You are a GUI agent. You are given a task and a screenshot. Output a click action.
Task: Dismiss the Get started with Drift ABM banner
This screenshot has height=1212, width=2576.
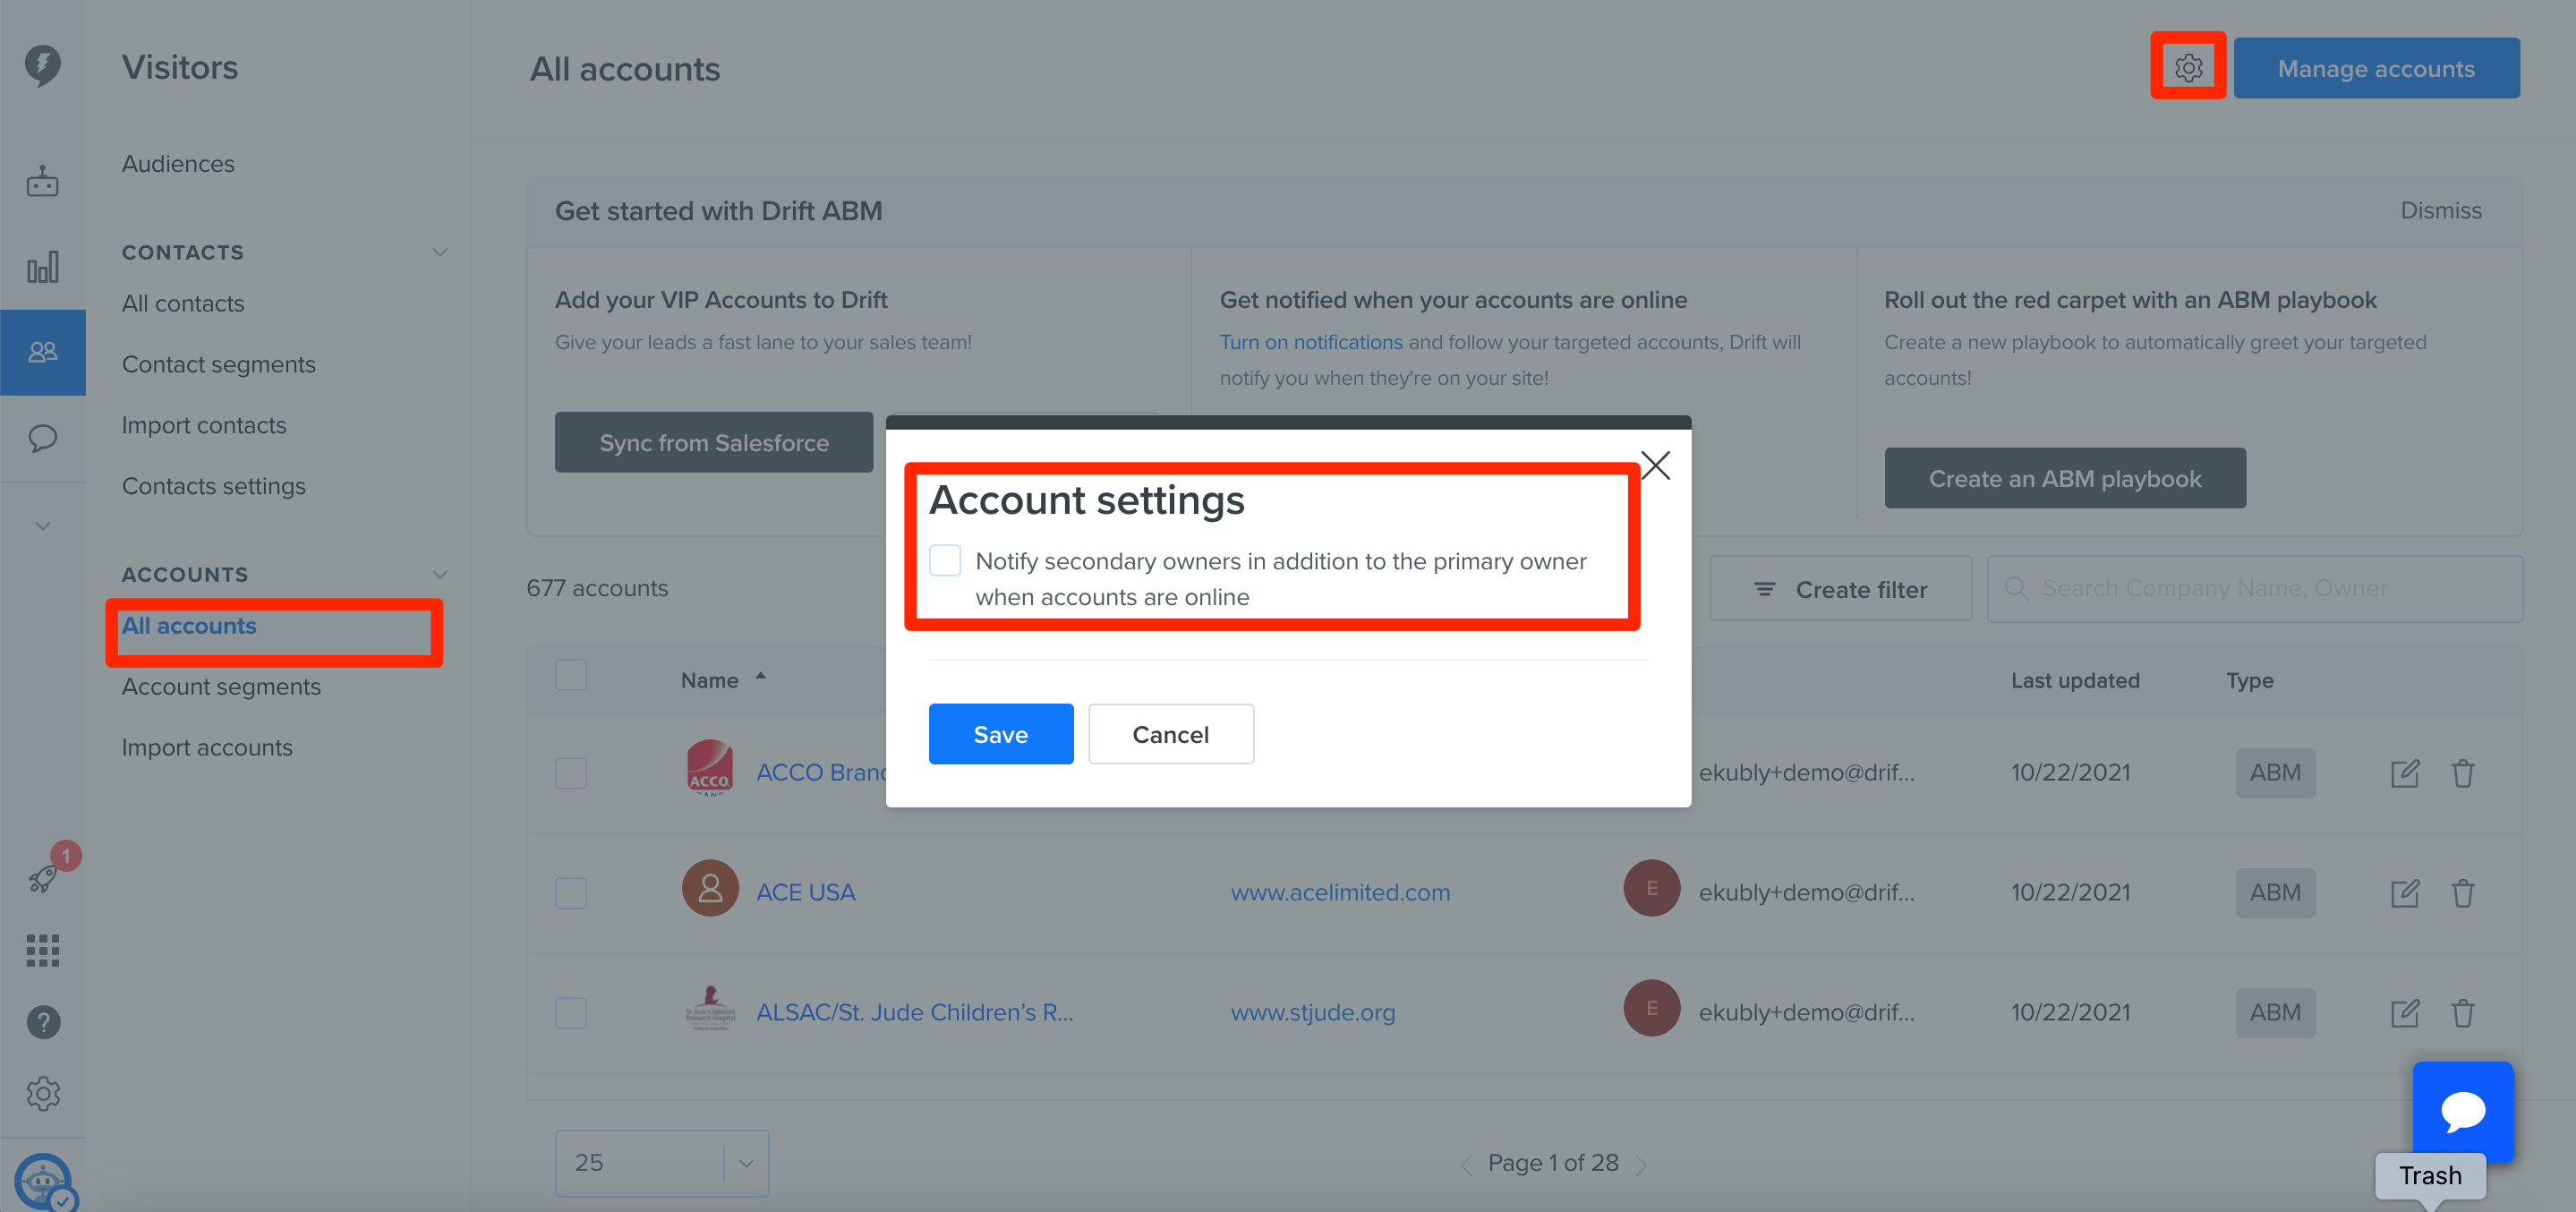pos(2441,211)
